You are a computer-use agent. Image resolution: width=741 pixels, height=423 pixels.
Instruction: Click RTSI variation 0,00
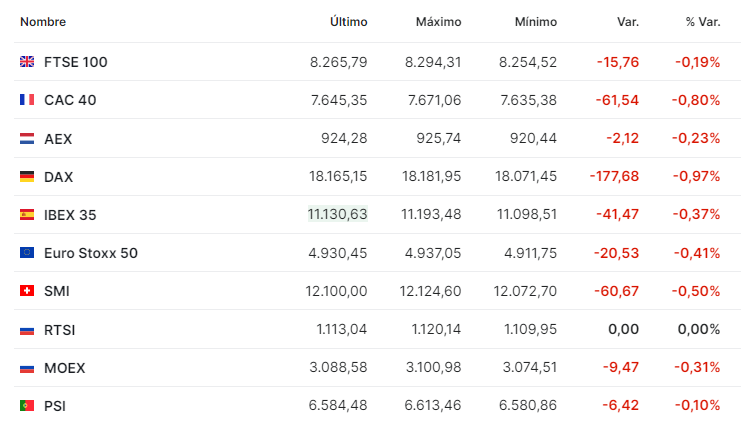click(624, 329)
